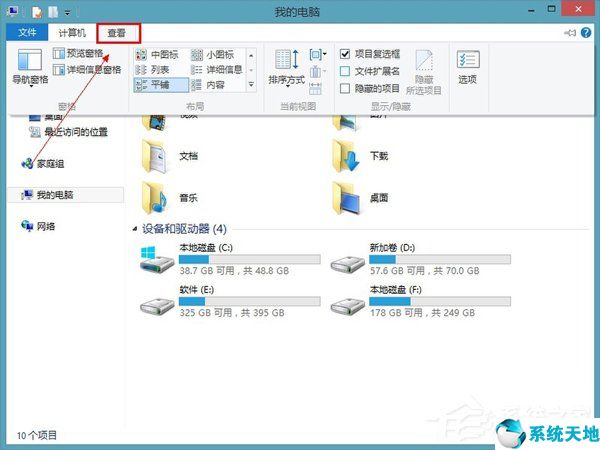Click the title bar system menu icon

pos(13,11)
